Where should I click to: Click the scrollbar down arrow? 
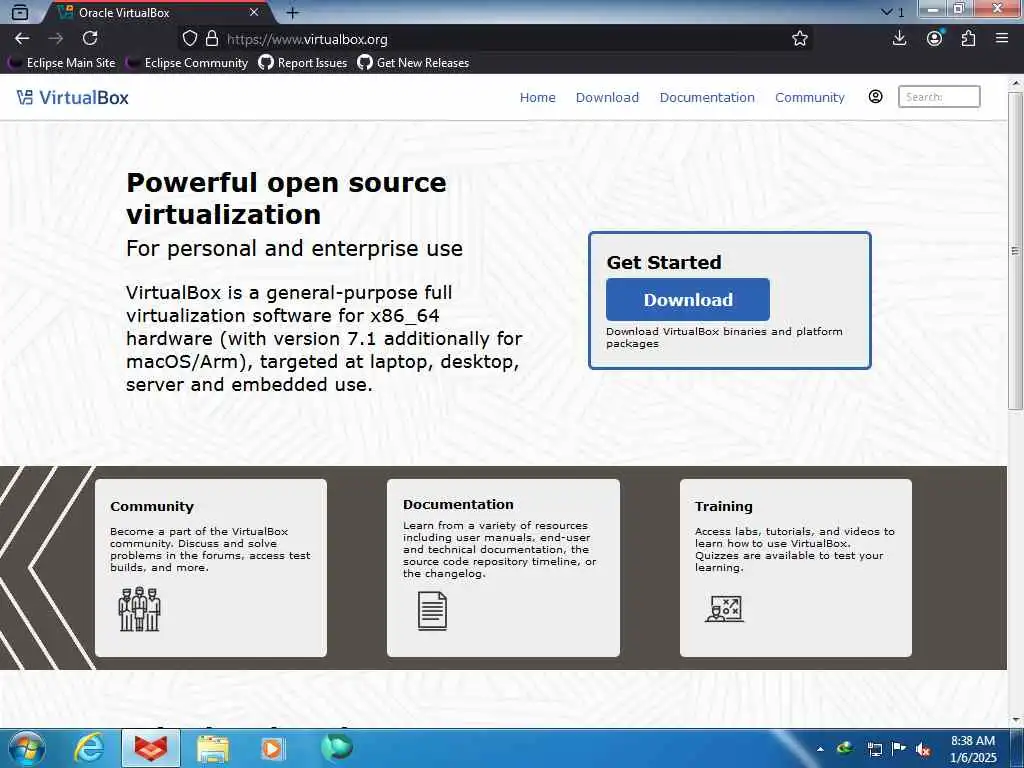[1015, 720]
